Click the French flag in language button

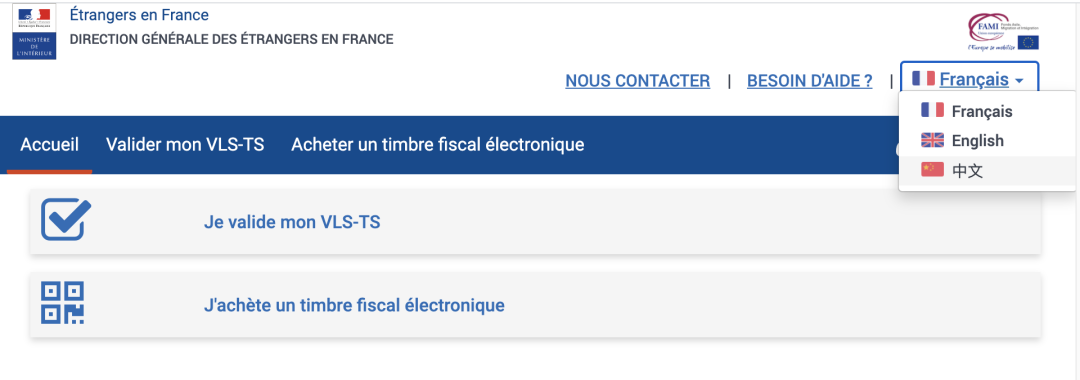click(x=923, y=79)
